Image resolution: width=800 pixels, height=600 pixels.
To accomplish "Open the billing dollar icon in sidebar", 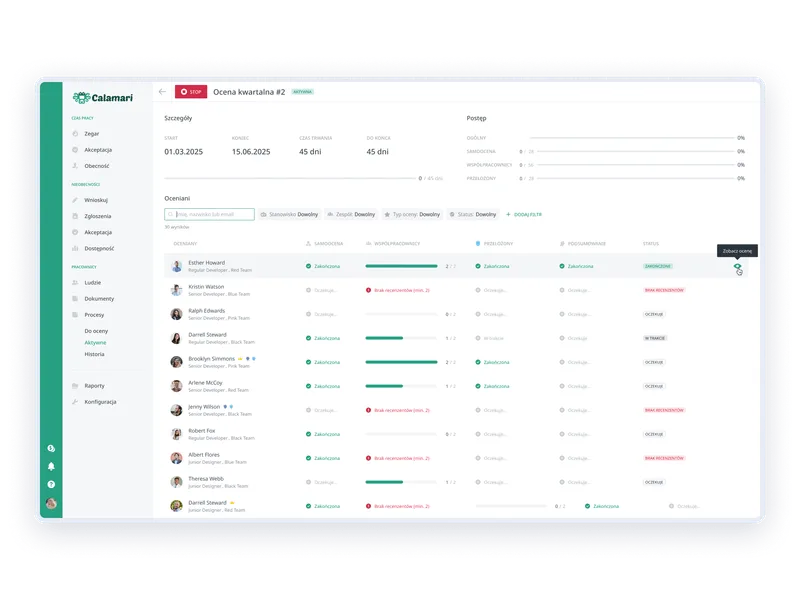I will (x=51, y=449).
